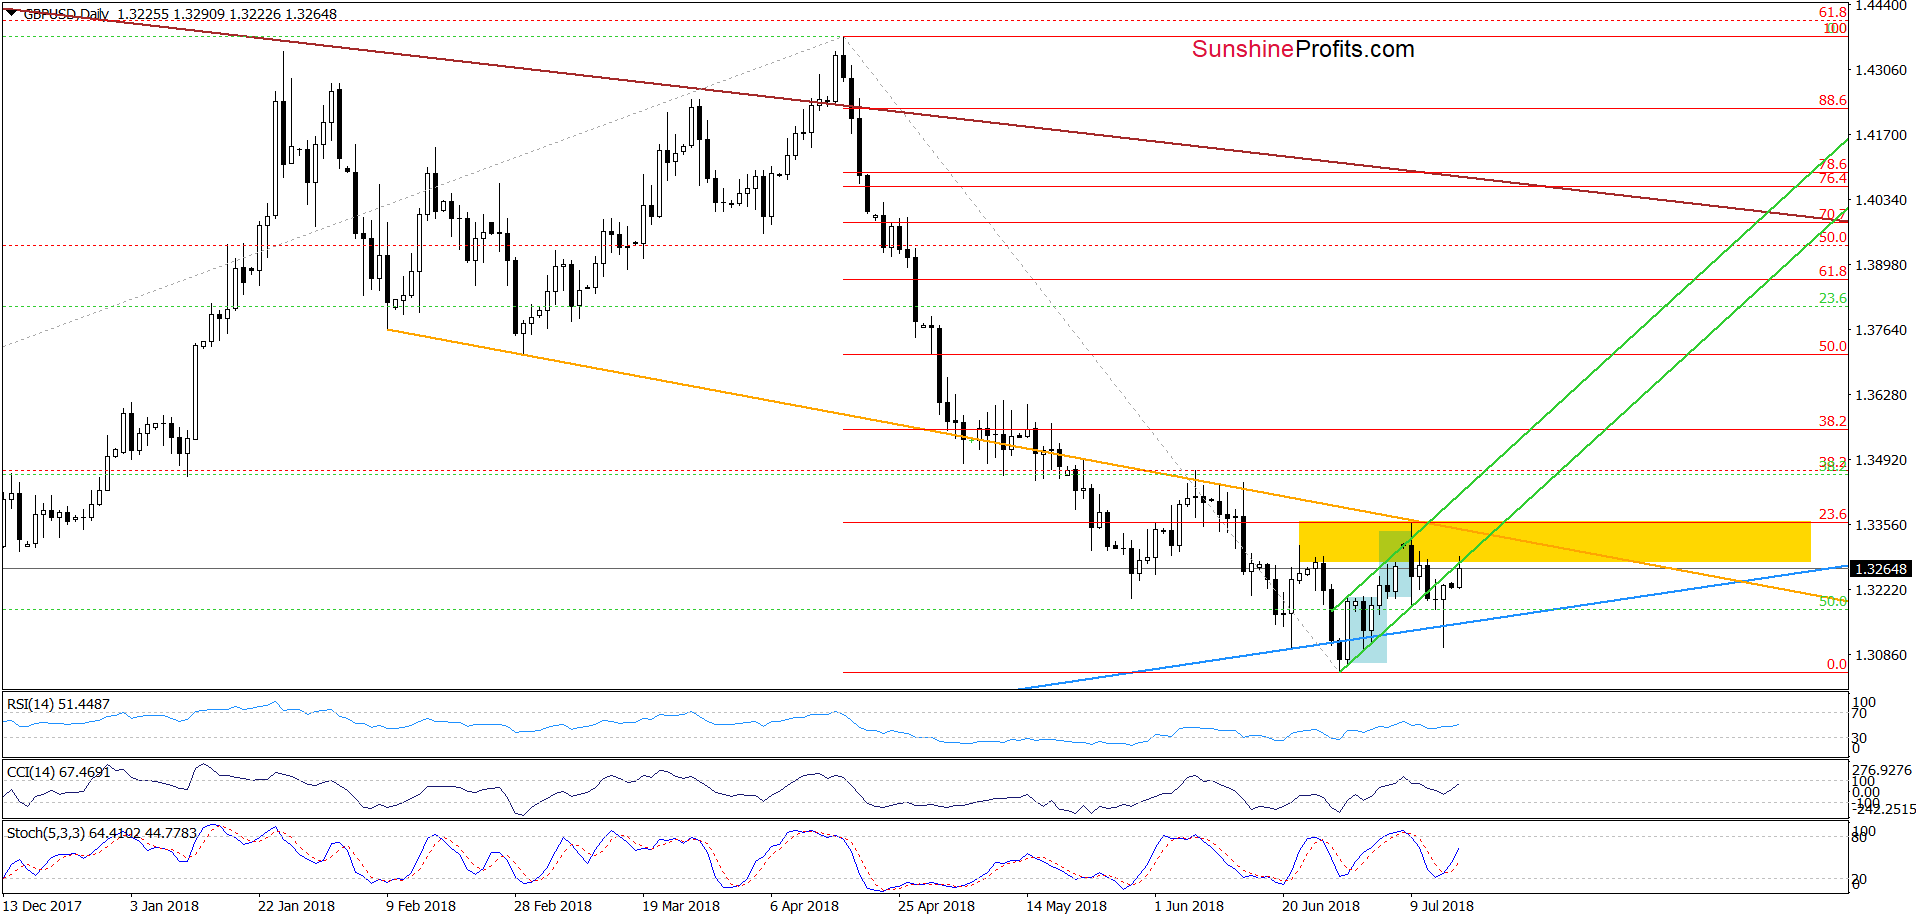The image size is (1916, 920).
Task: Click the red 23.6 retracement label
Action: 1832,514
